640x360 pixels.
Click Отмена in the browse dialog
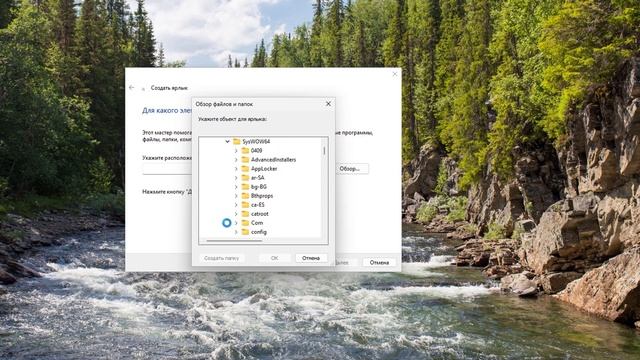[311, 258]
